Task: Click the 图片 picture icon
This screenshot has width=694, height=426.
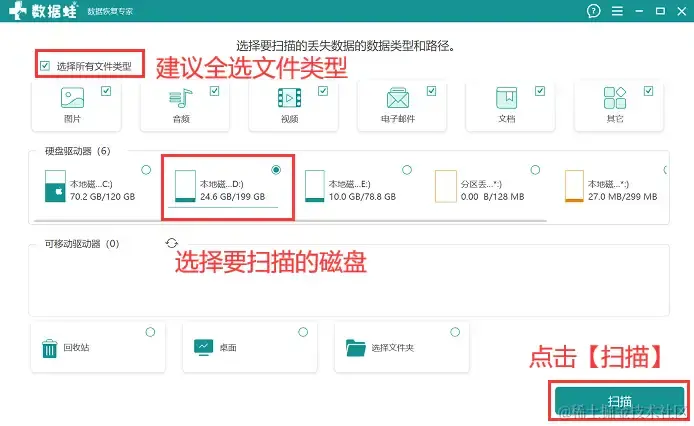Action: pos(73,98)
